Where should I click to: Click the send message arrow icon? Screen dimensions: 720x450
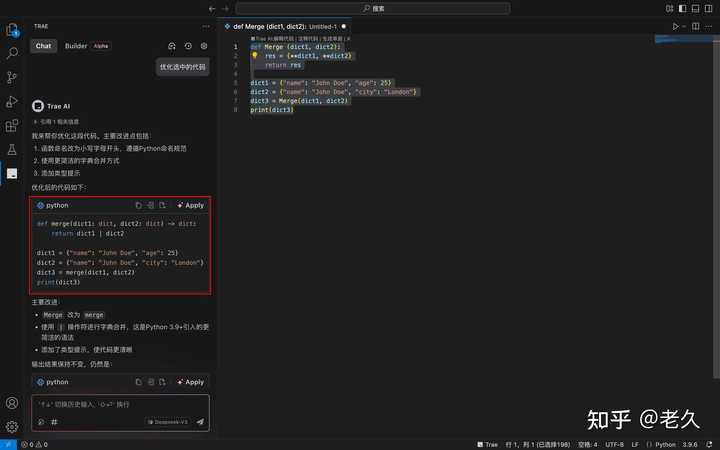200,422
